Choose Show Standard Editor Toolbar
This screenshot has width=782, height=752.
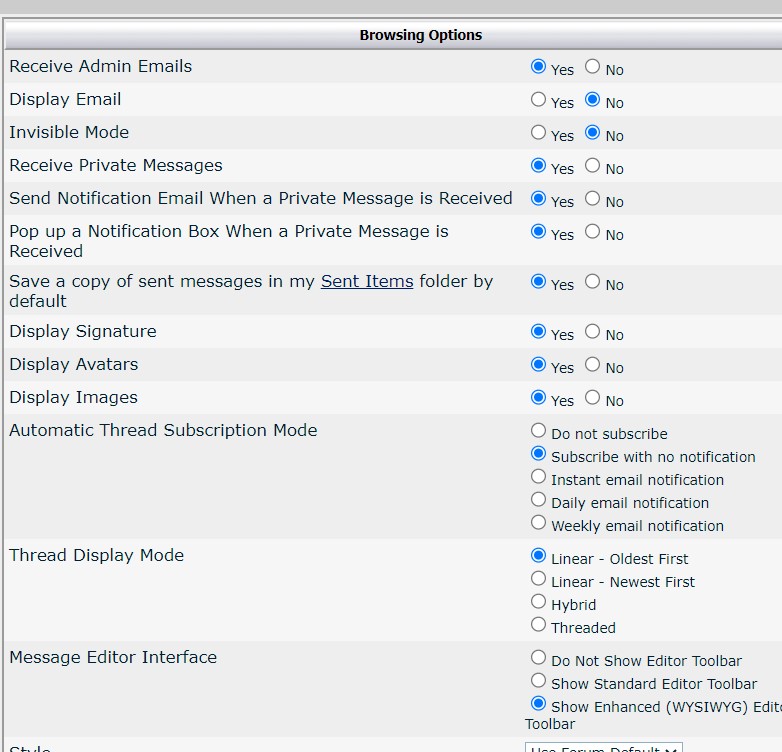[x=539, y=681]
